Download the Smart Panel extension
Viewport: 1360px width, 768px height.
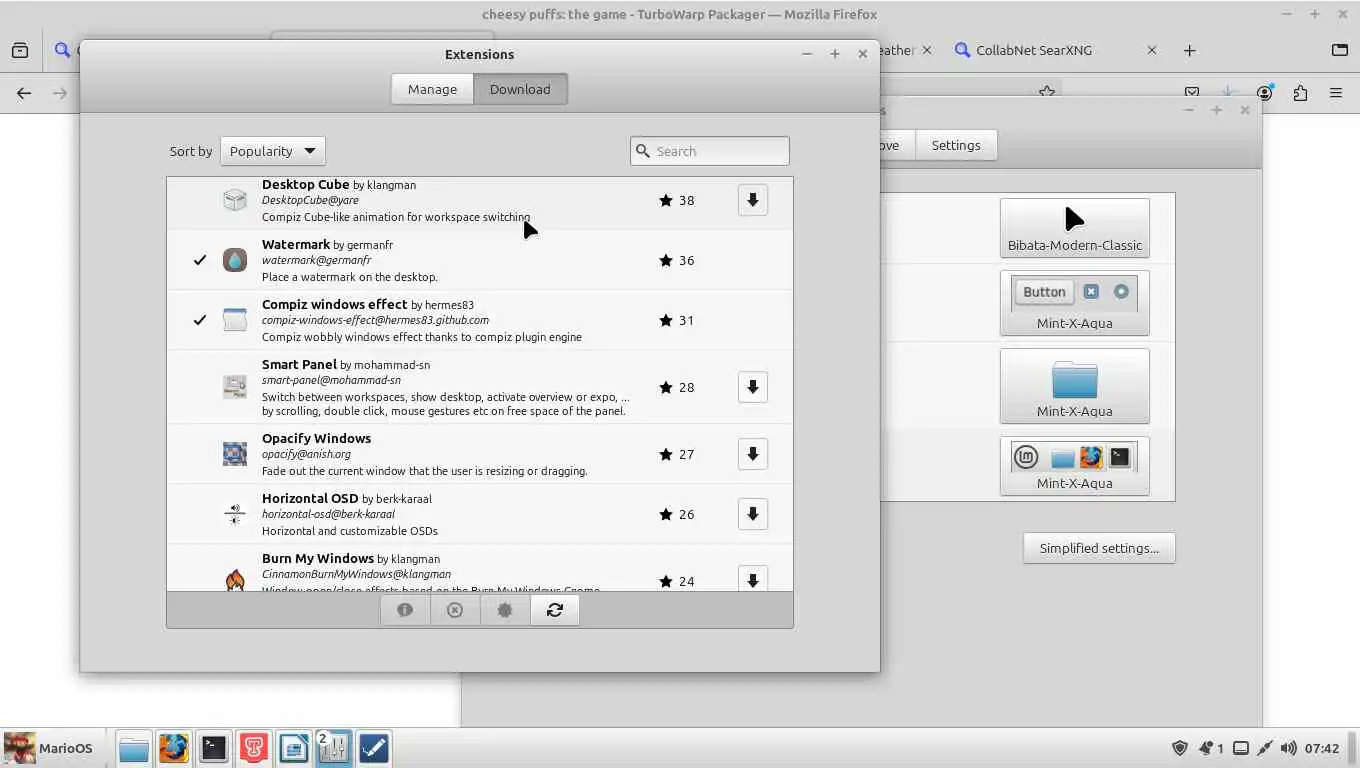click(x=753, y=387)
